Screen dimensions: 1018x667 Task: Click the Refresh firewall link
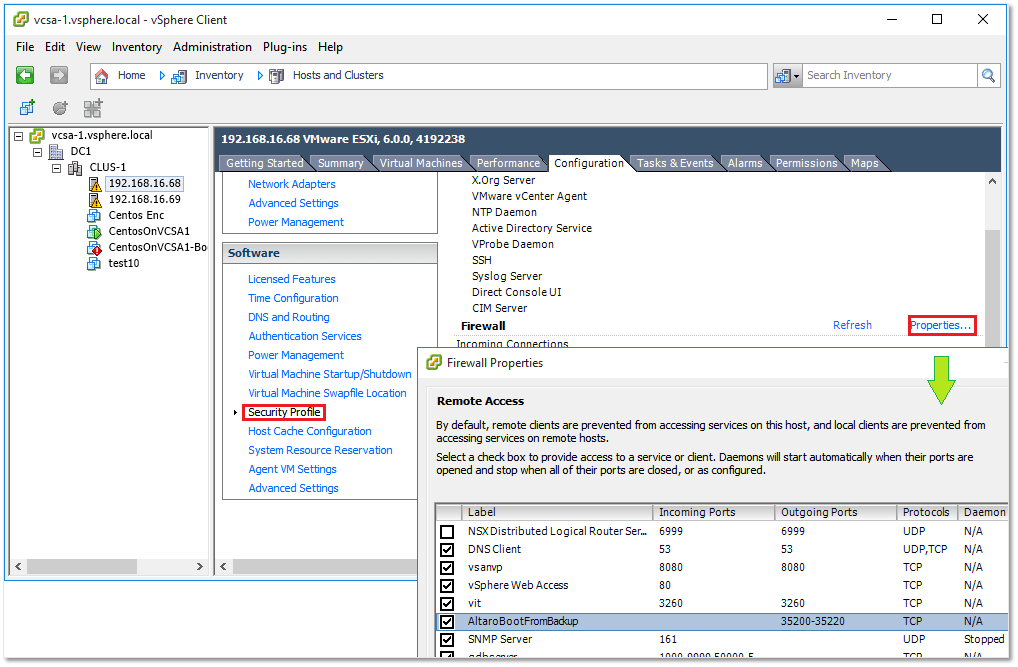tap(852, 325)
